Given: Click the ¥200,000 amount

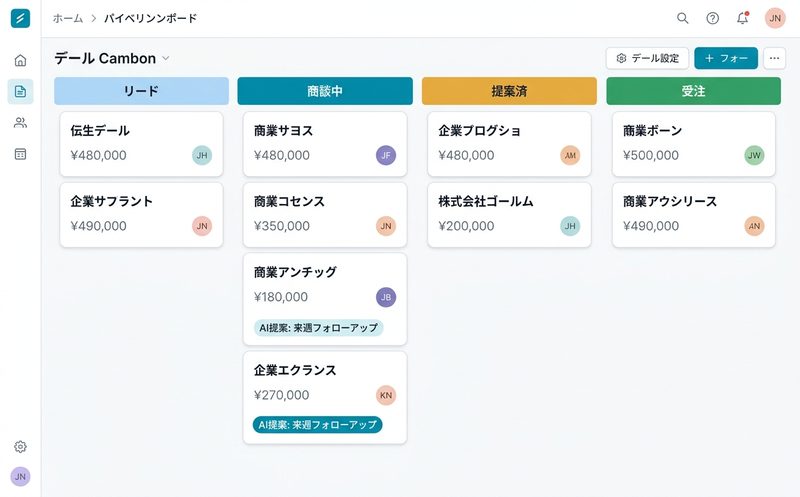Looking at the screenshot, I should (x=466, y=226).
